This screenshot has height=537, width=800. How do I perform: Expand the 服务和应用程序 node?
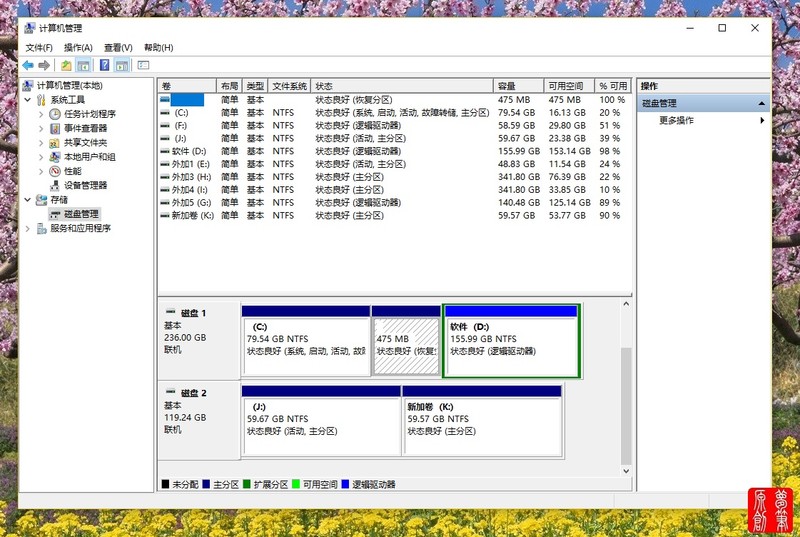pos(28,228)
